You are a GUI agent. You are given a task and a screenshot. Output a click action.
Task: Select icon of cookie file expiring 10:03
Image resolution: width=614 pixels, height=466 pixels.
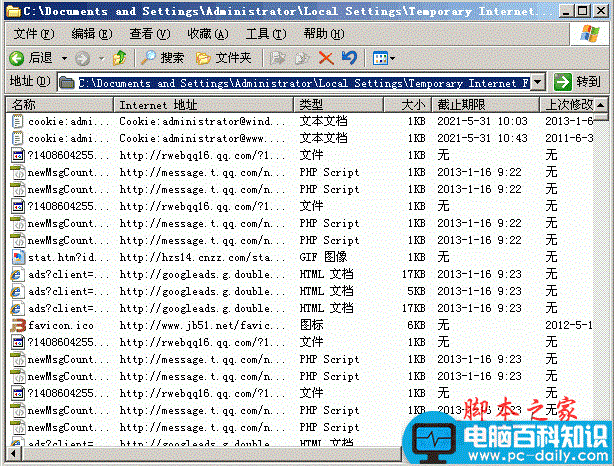click(x=17, y=121)
